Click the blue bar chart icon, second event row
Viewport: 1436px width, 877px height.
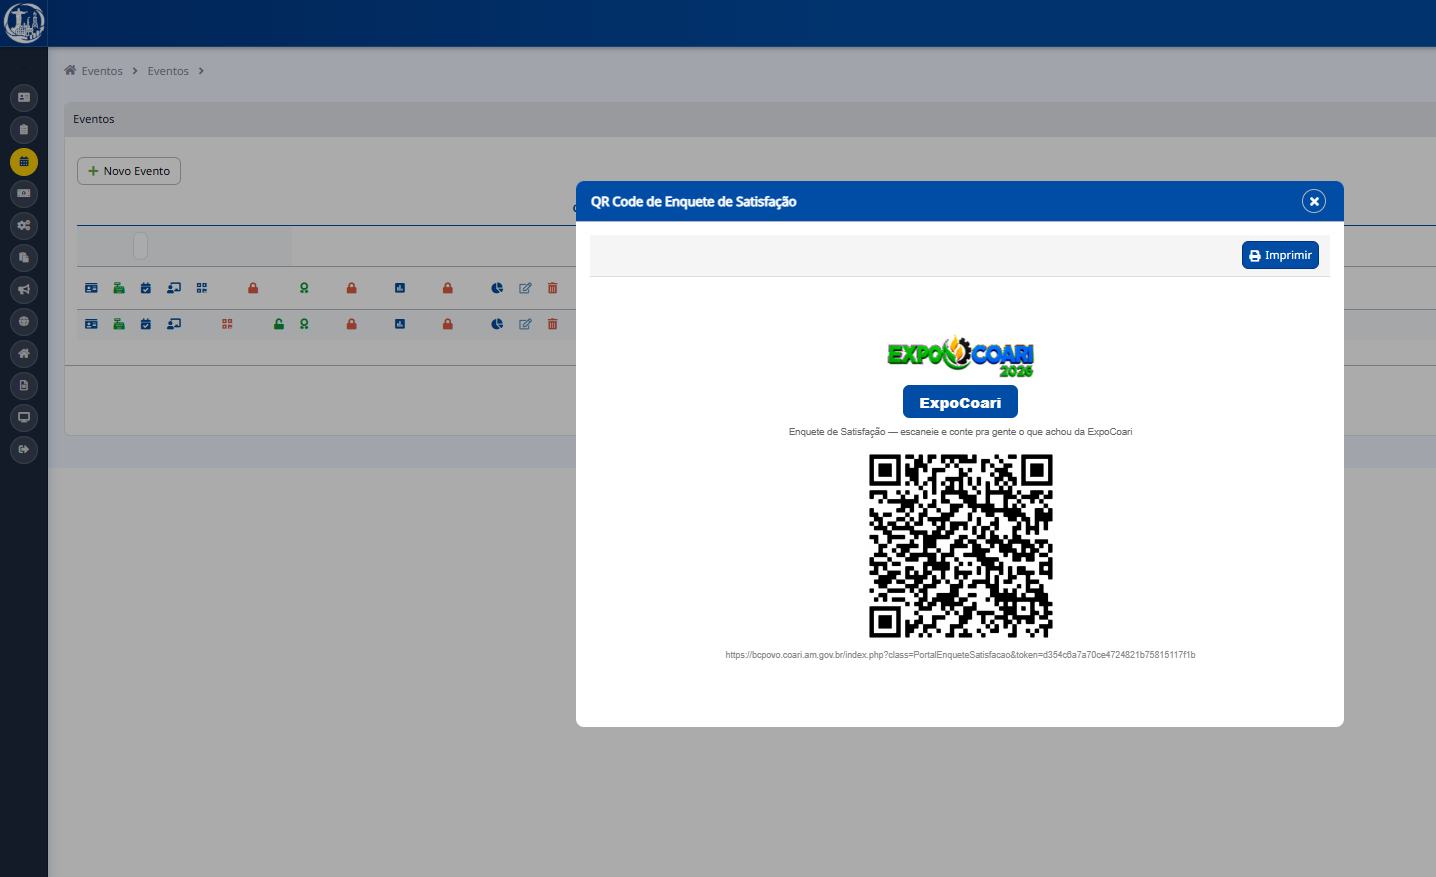pyautogui.click(x=400, y=324)
